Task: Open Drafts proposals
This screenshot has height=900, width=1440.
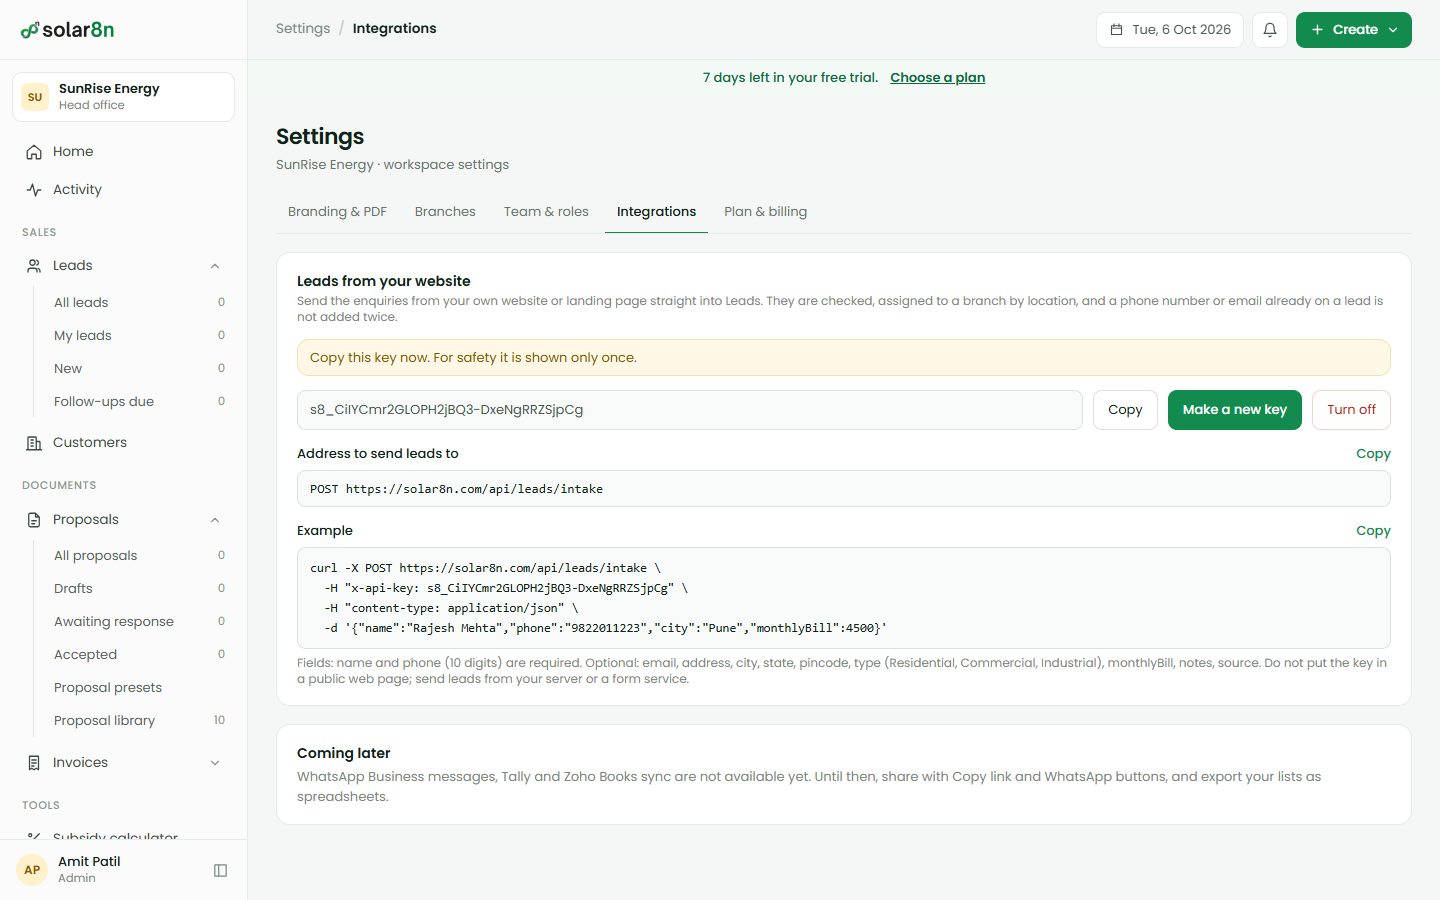Action: [138, 589]
